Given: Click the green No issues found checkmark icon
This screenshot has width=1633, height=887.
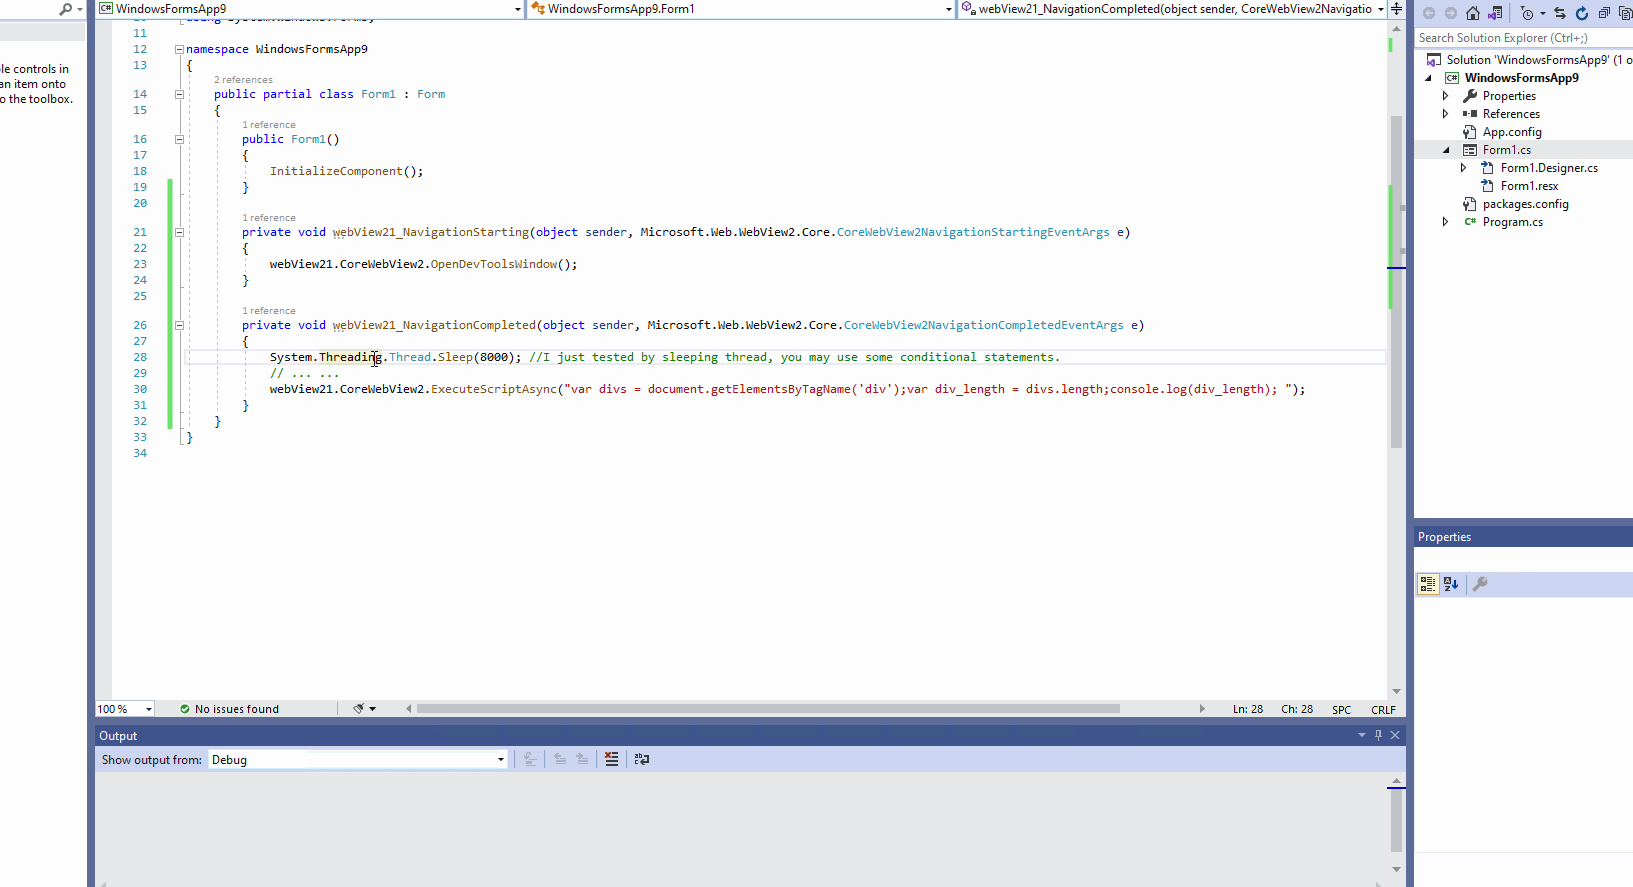Looking at the screenshot, I should click(x=185, y=709).
